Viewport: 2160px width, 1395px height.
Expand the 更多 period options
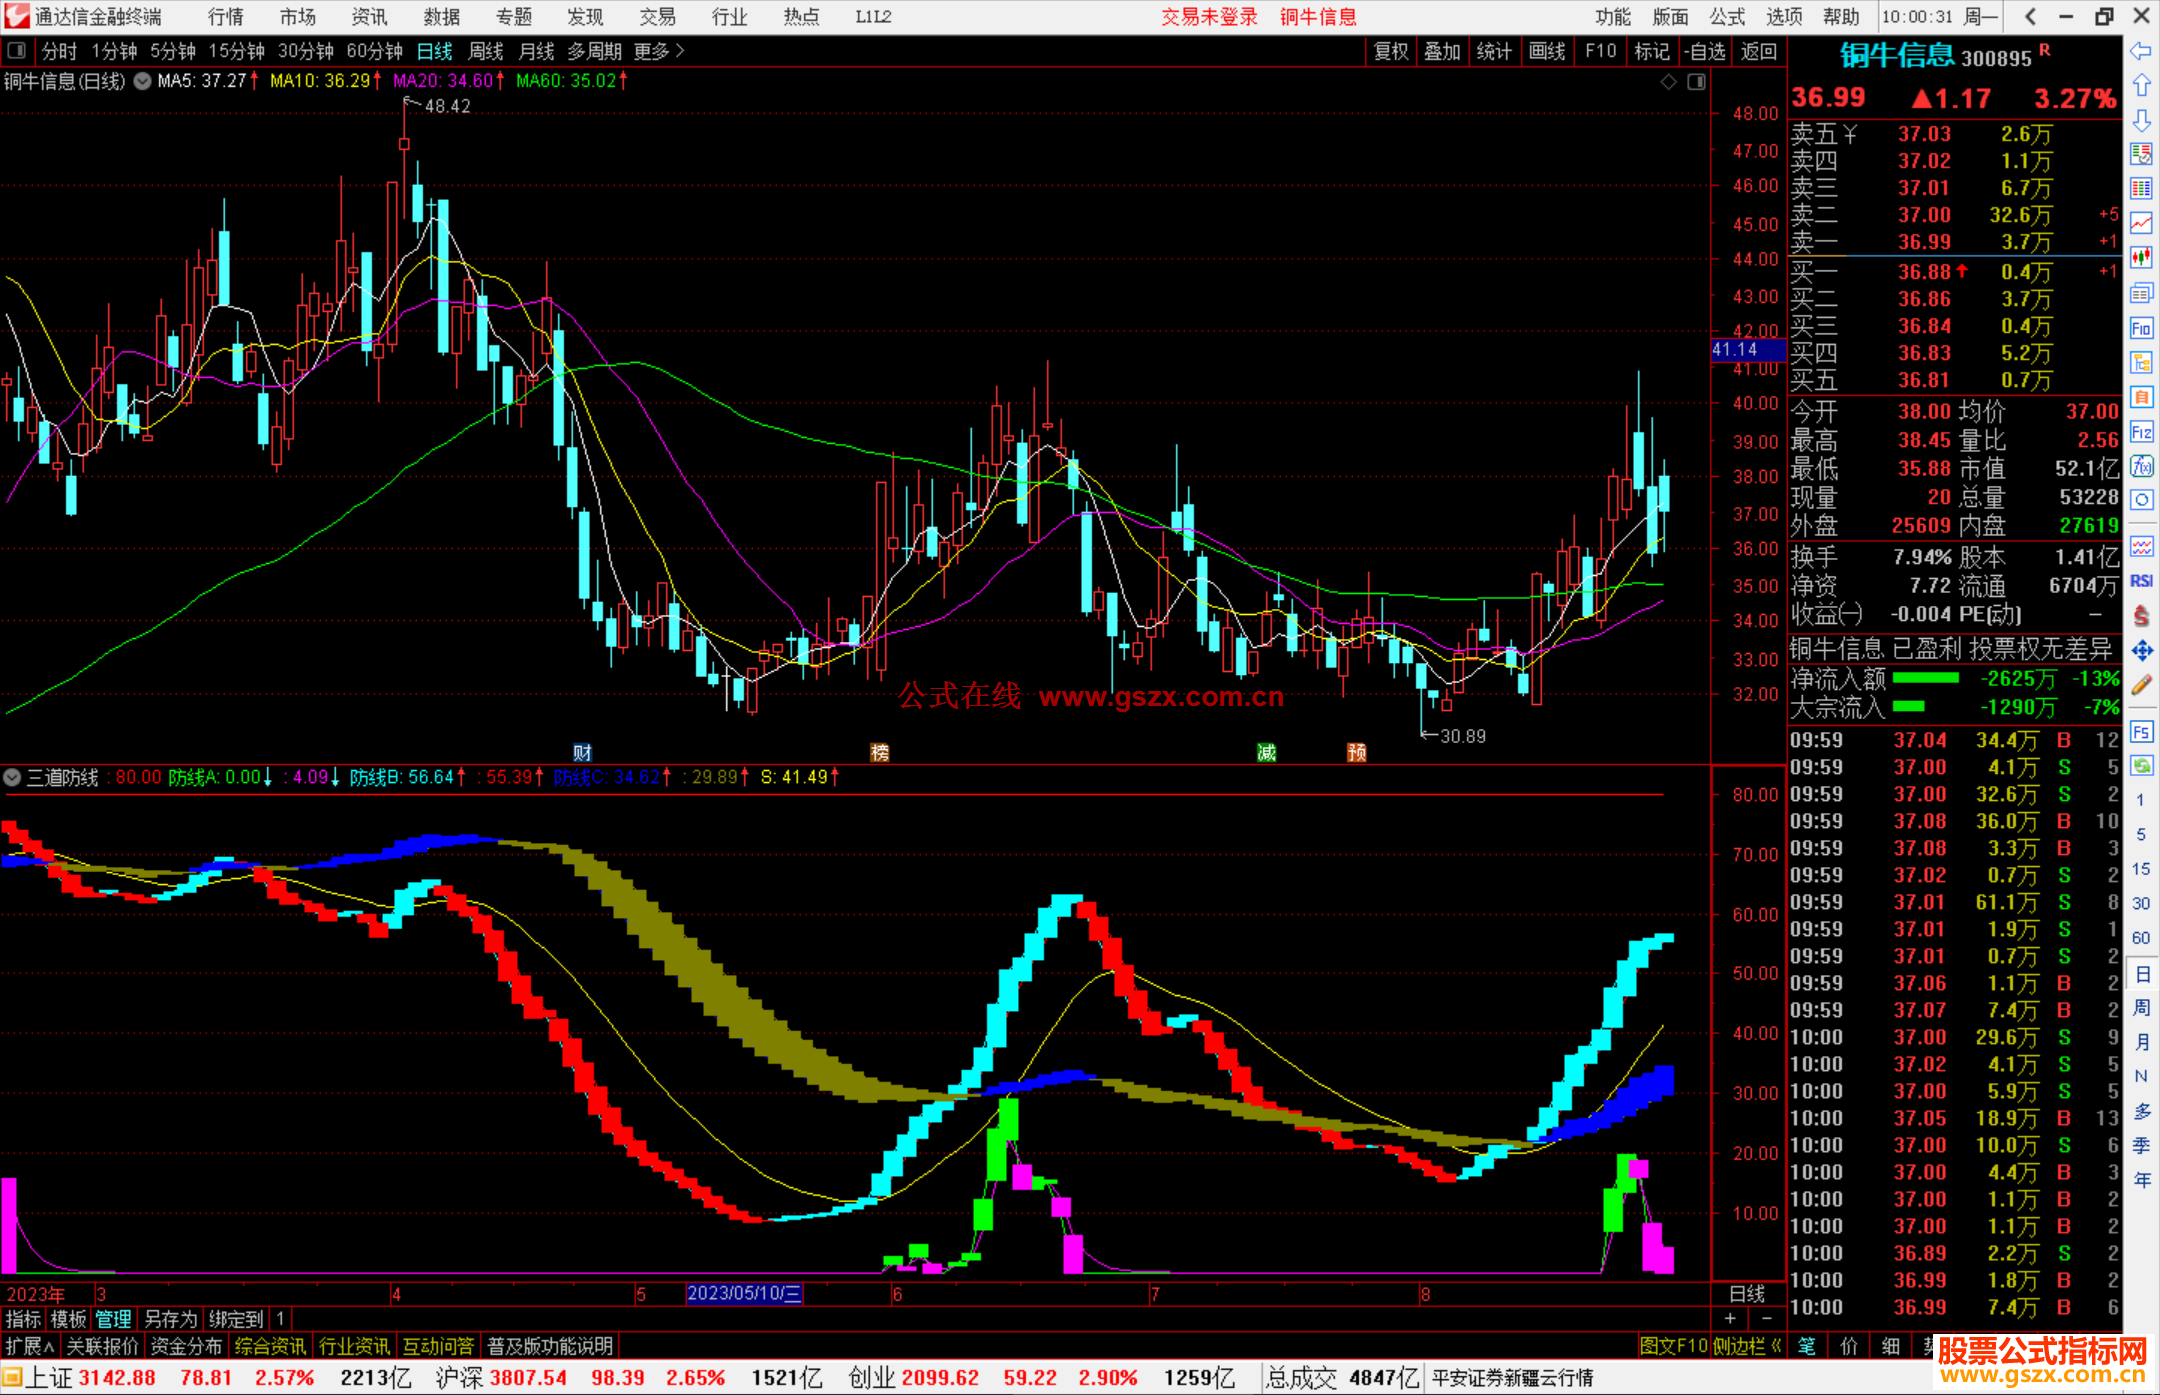pyautogui.click(x=658, y=51)
